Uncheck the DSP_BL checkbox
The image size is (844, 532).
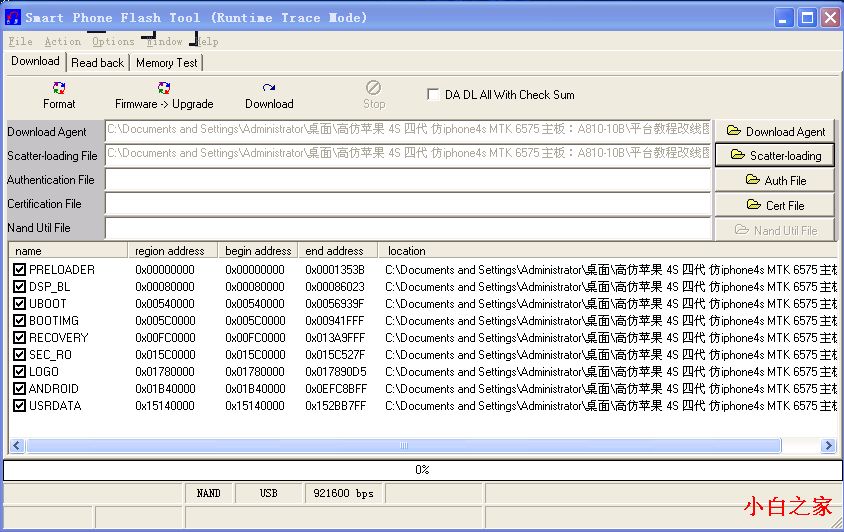pyautogui.click(x=19, y=286)
